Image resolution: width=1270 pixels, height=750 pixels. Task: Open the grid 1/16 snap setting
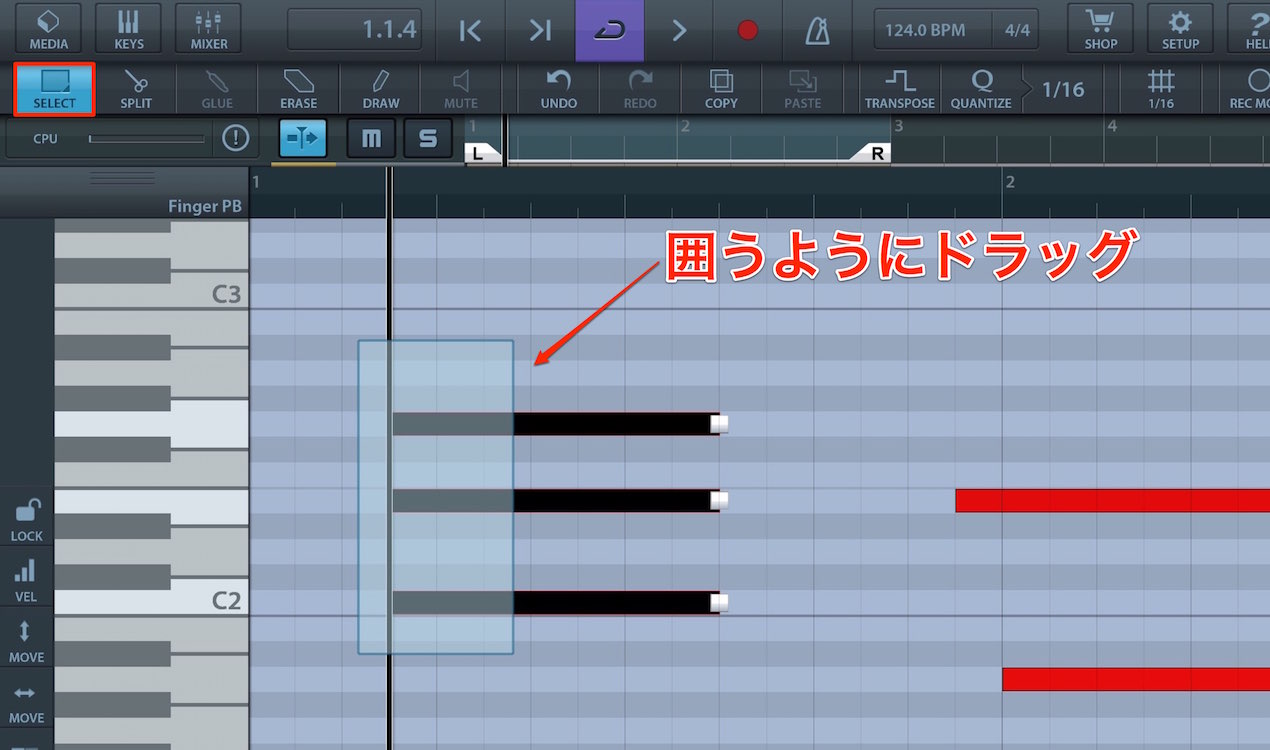coord(1161,89)
